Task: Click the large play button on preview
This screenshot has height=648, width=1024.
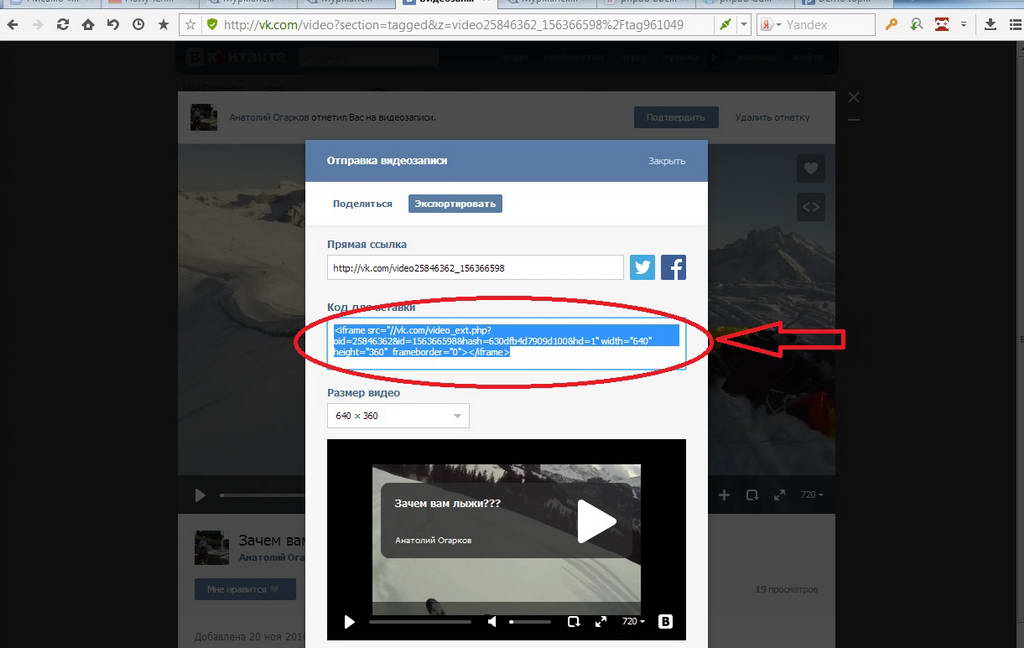Action: [596, 521]
